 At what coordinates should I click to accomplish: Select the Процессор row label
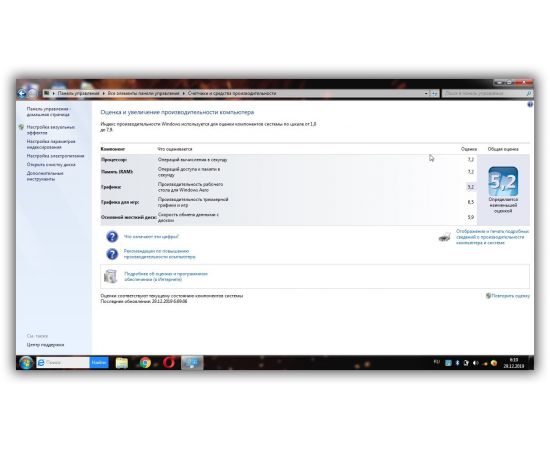click(x=114, y=160)
